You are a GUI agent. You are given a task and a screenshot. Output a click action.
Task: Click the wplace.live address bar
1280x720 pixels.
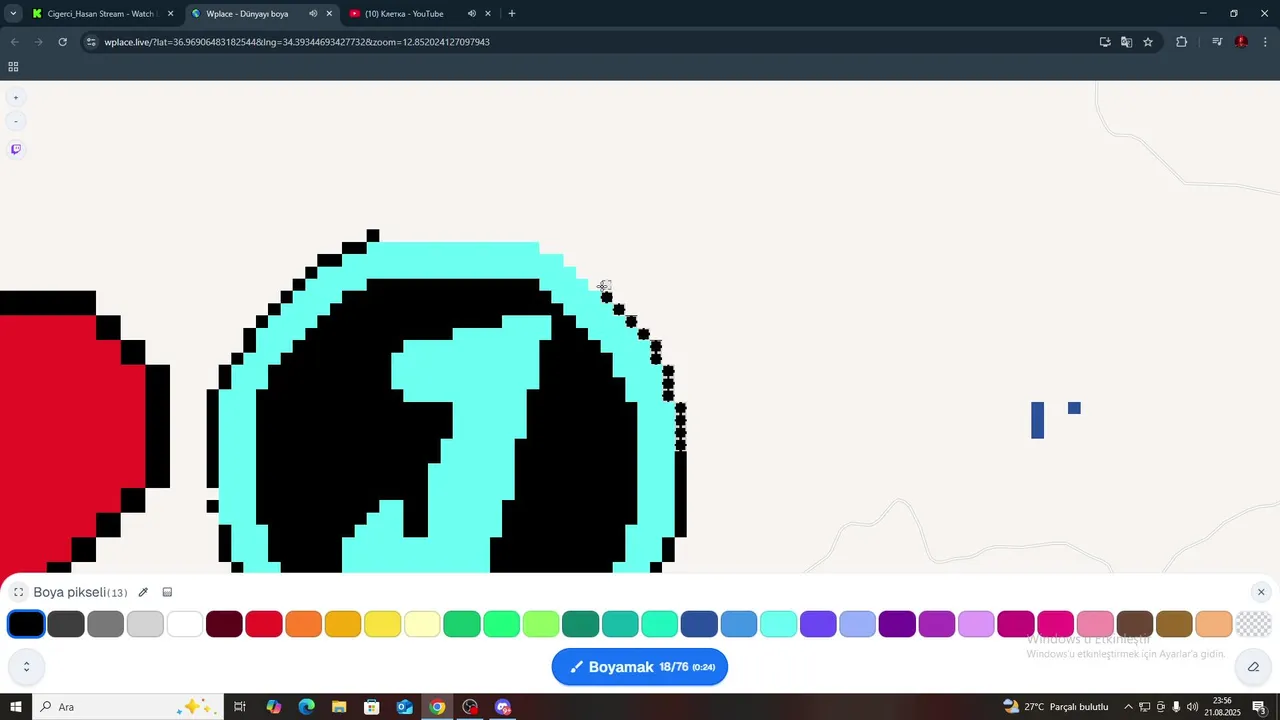pyautogui.click(x=590, y=42)
